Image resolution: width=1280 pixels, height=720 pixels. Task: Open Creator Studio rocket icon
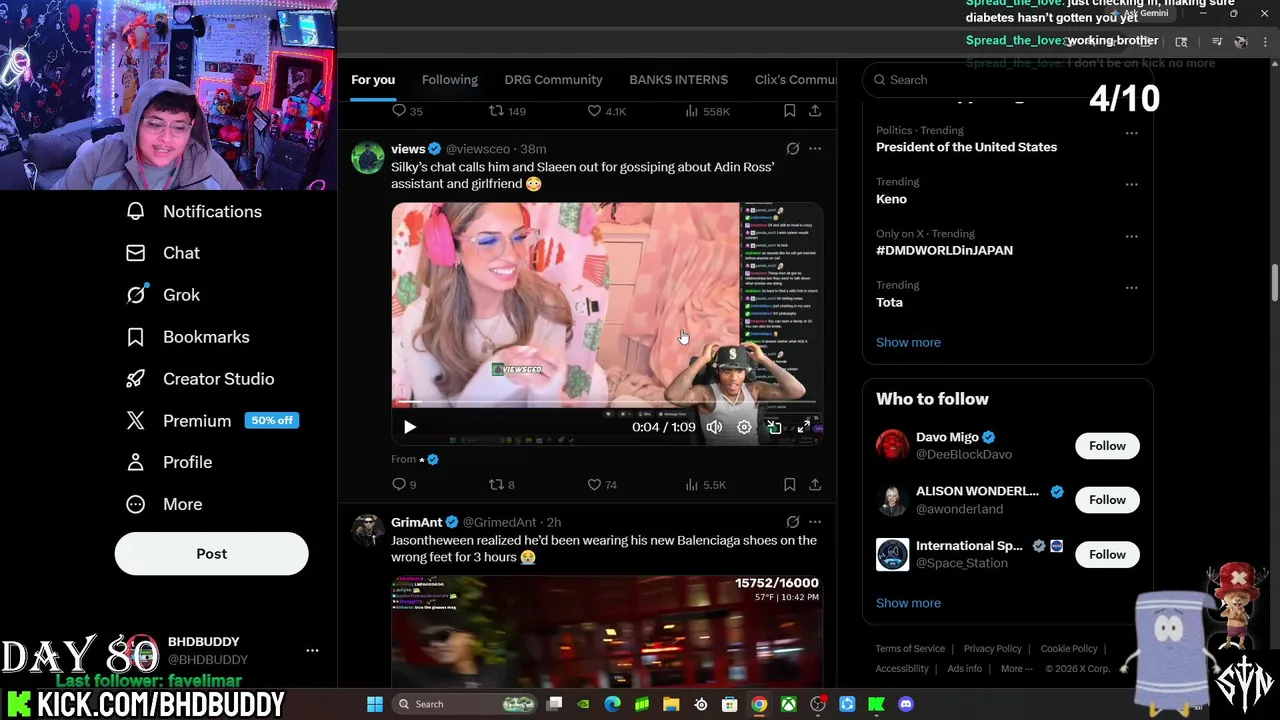pyautogui.click(x=136, y=379)
